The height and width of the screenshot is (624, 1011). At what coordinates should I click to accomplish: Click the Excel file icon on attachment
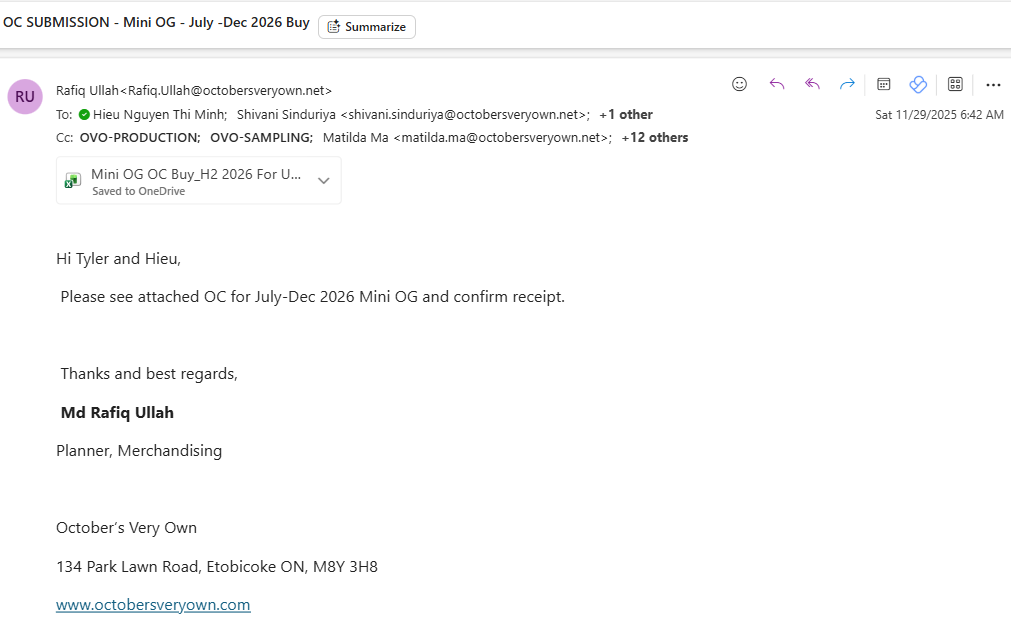(x=73, y=180)
